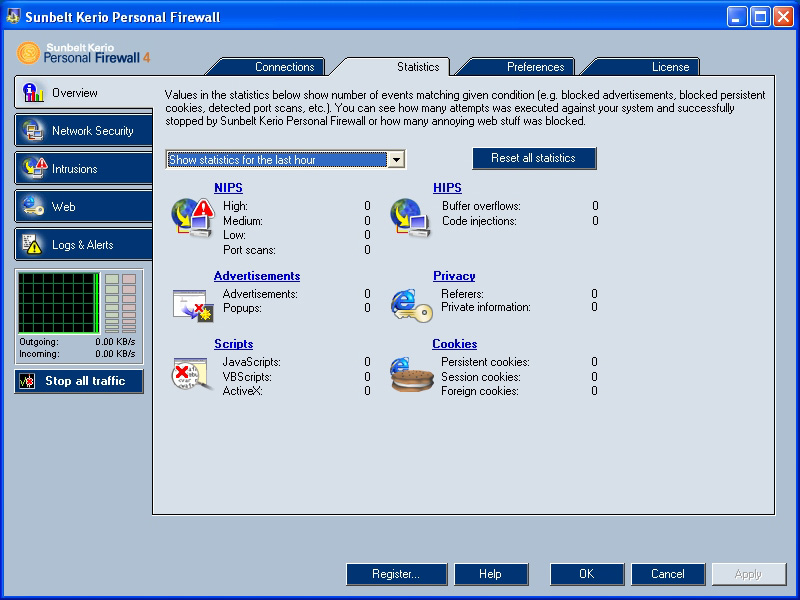Click the 'Medium:' NIPS label
This screenshot has height=600, width=800.
click(x=243, y=221)
